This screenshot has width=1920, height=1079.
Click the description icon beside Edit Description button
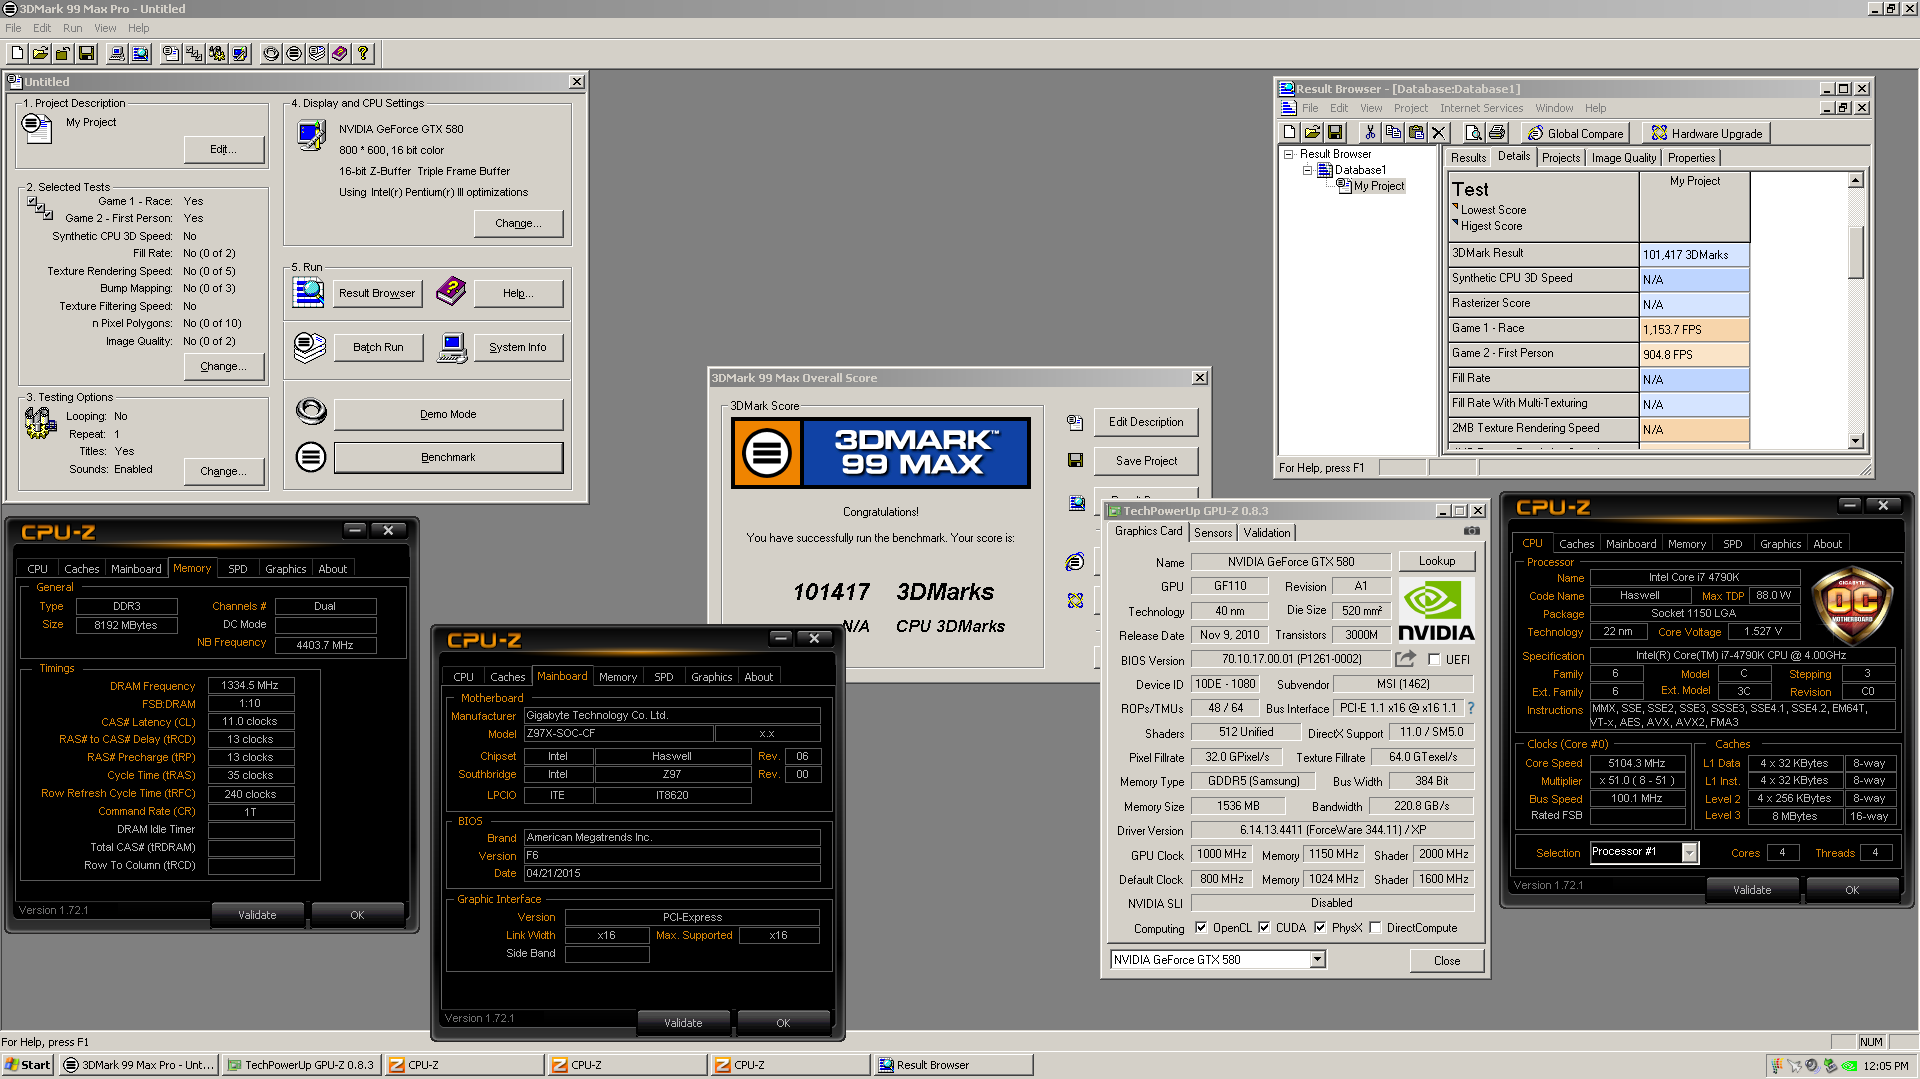point(1075,422)
